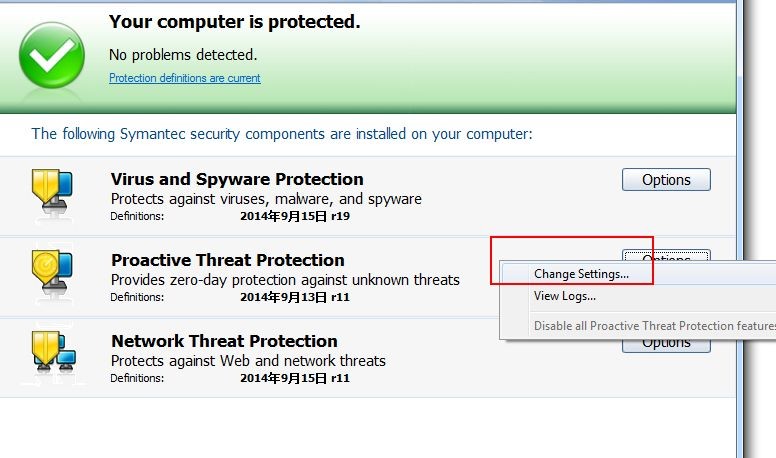Click the green checkmark protection status icon
This screenshot has height=458, width=776.
52,55
